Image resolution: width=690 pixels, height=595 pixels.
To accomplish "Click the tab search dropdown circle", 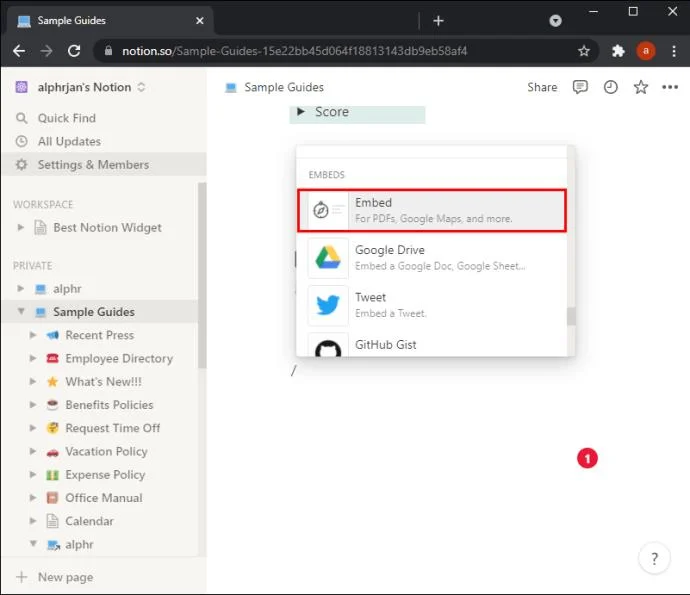I will (555, 21).
